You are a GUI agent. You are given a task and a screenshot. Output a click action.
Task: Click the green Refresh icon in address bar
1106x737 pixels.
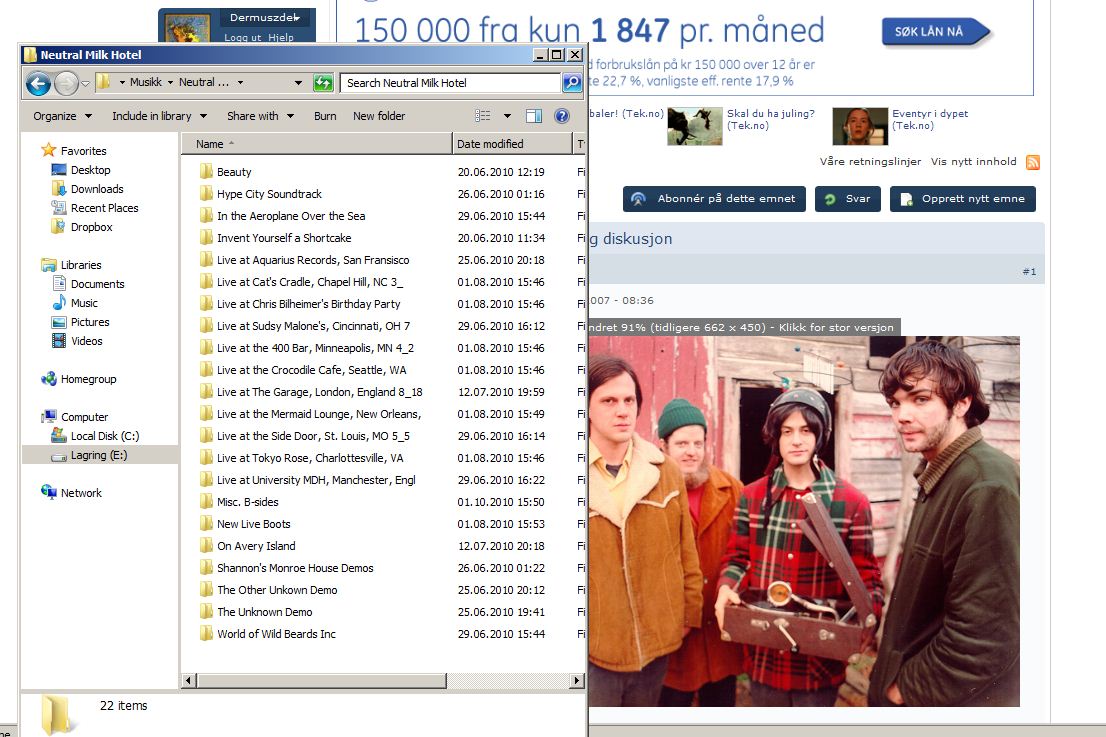pos(323,83)
